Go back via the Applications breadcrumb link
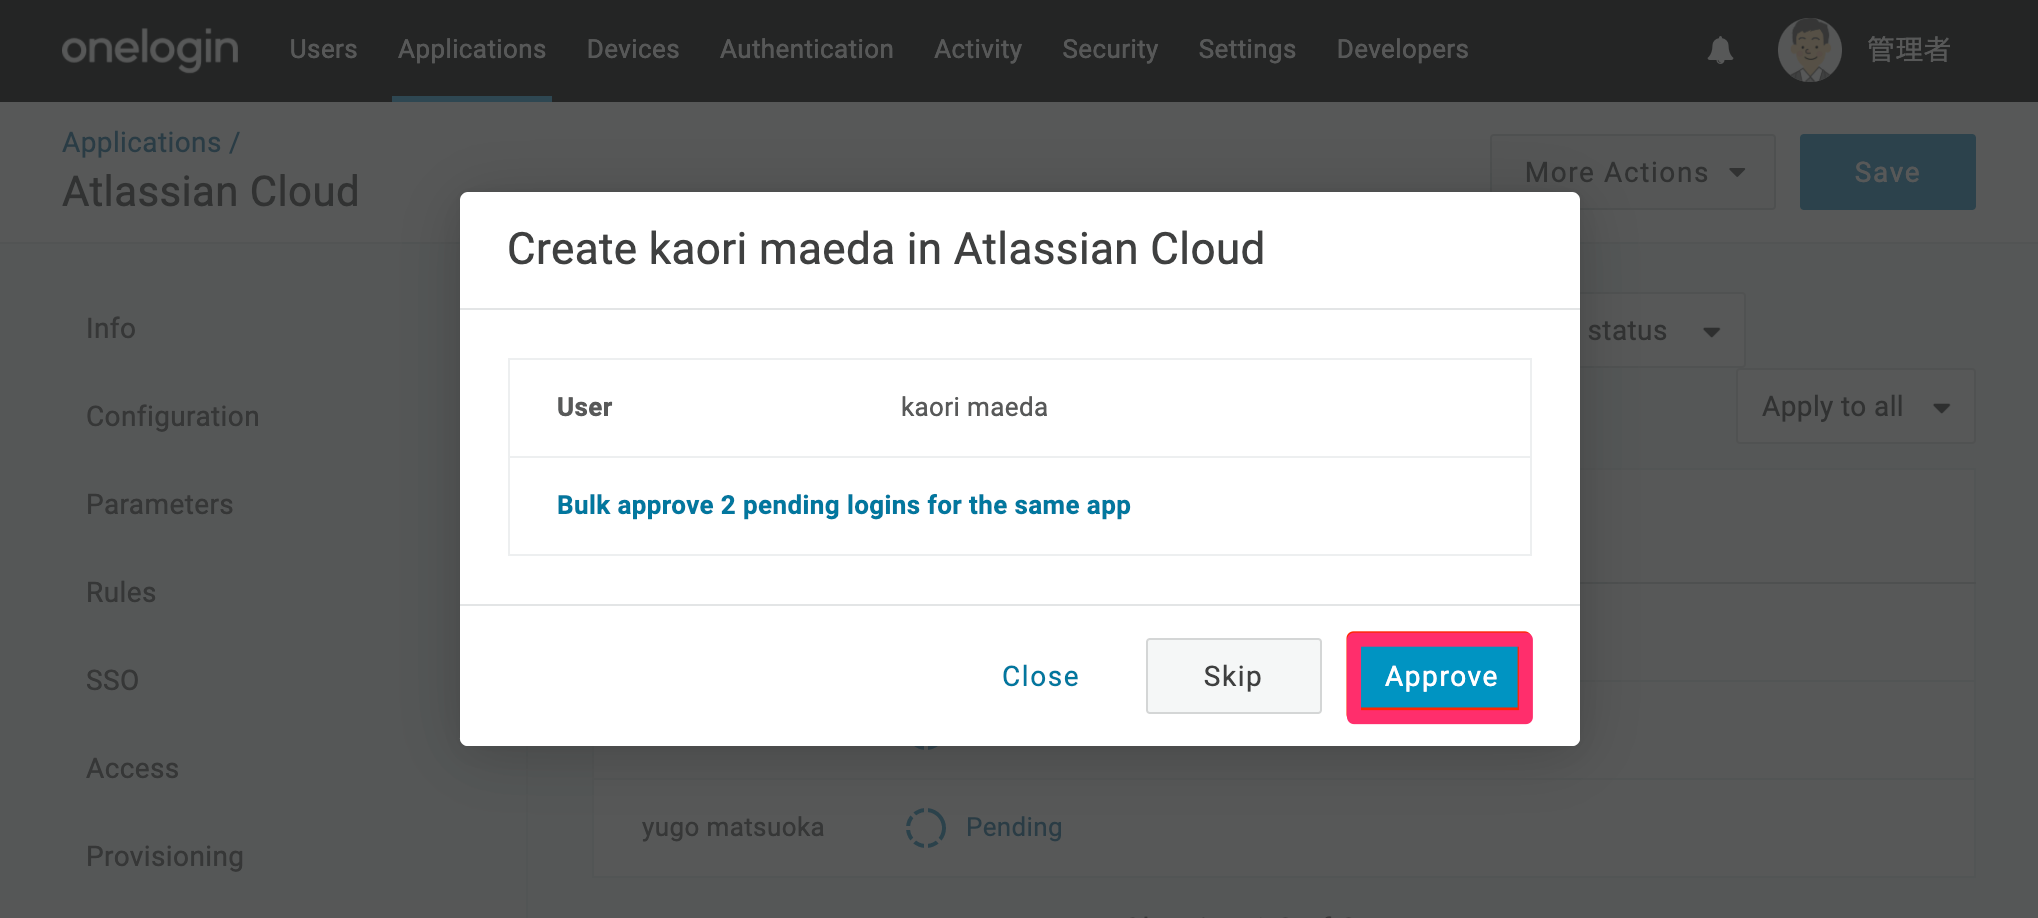 tap(142, 142)
